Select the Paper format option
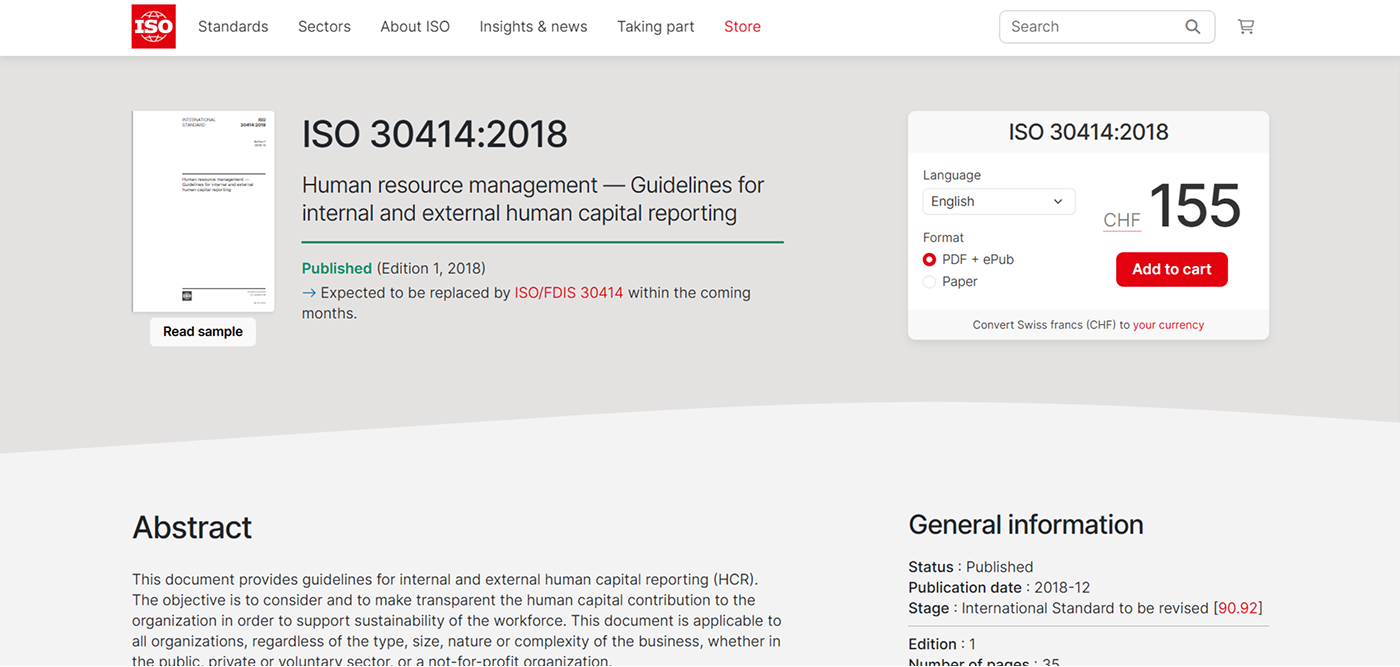1400x667 pixels. pos(930,282)
